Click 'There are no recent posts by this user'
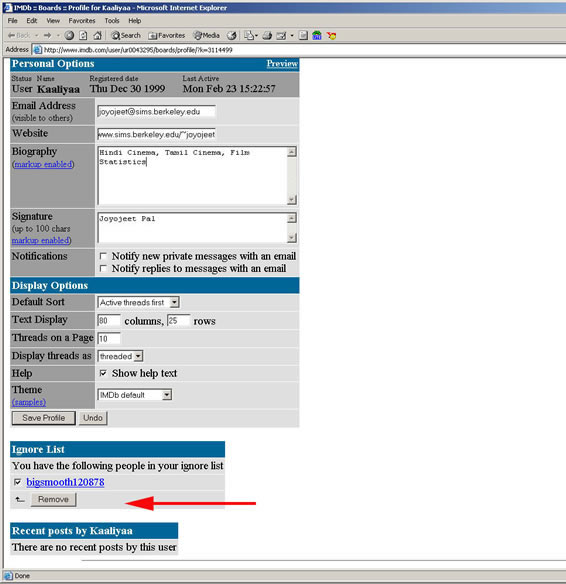The width and height of the screenshot is (566, 584). coord(94,547)
